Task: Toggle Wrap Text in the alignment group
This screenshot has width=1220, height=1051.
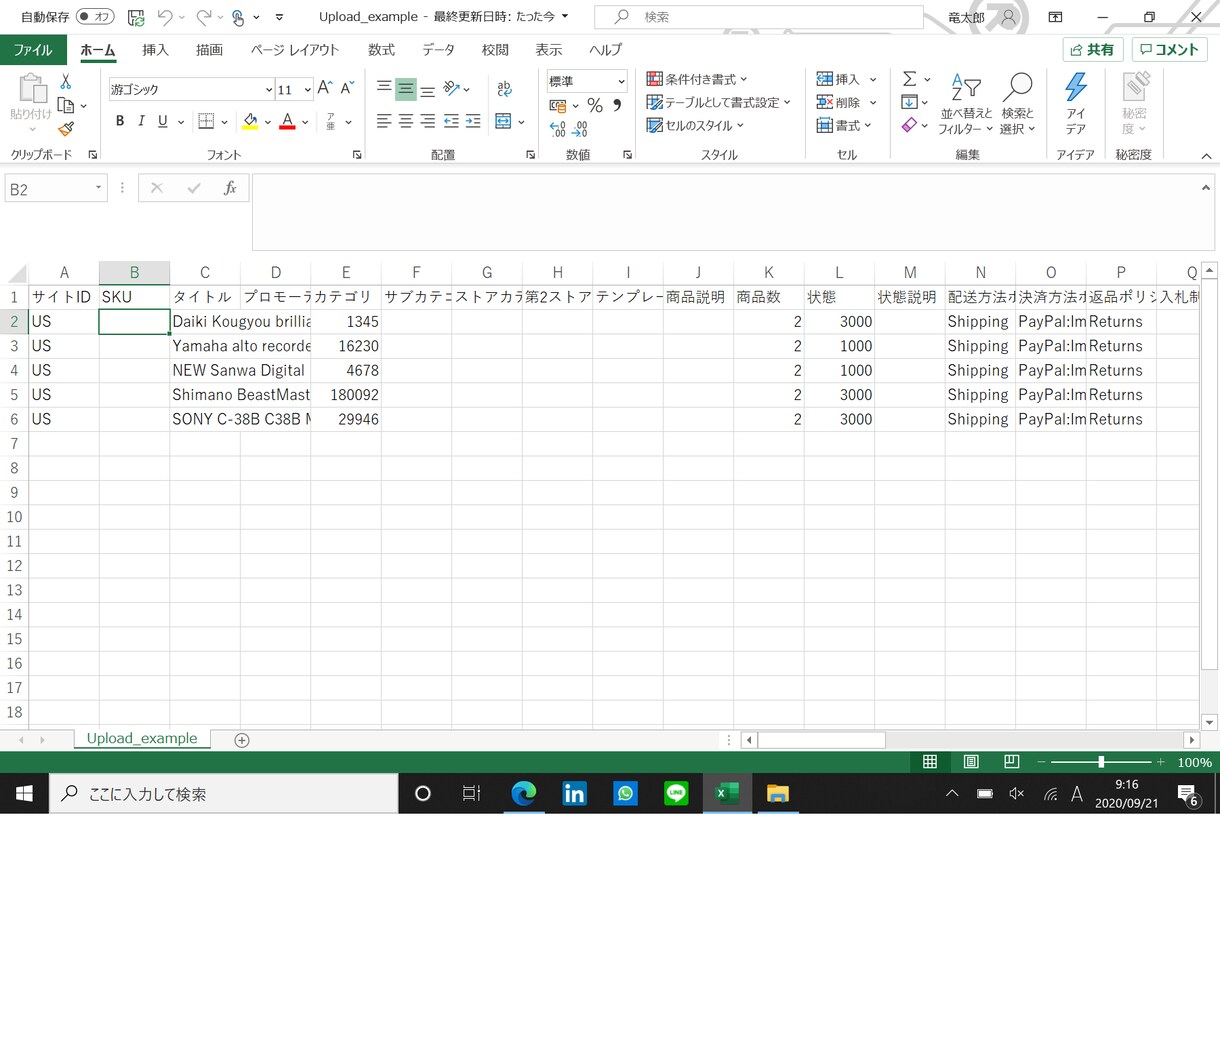Action: point(504,89)
